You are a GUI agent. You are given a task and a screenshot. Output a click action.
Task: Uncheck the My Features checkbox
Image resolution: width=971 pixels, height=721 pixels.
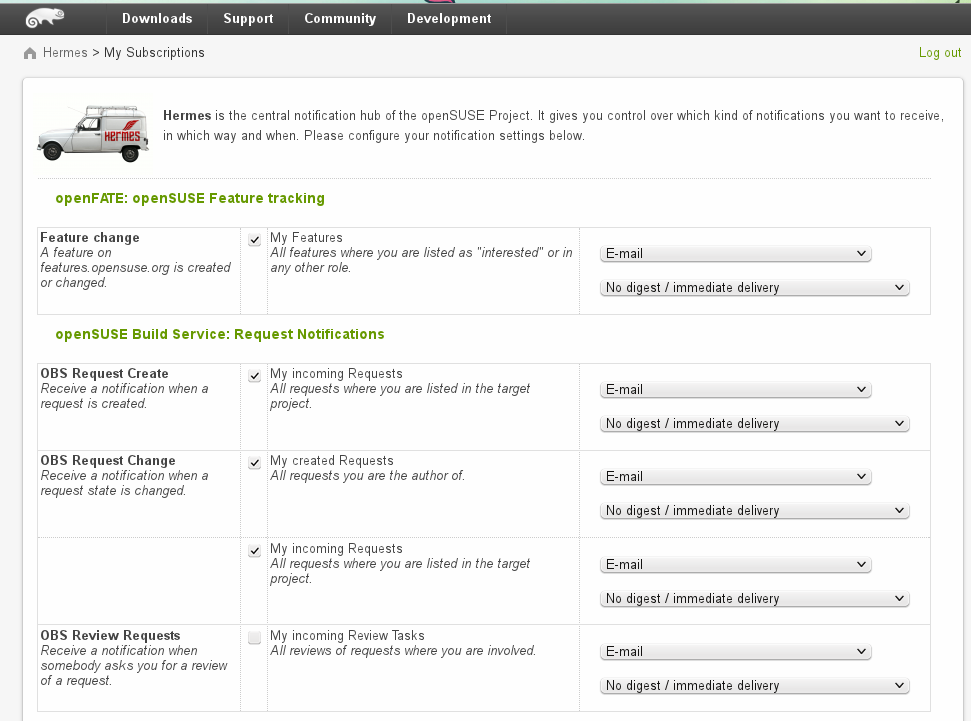[255, 240]
